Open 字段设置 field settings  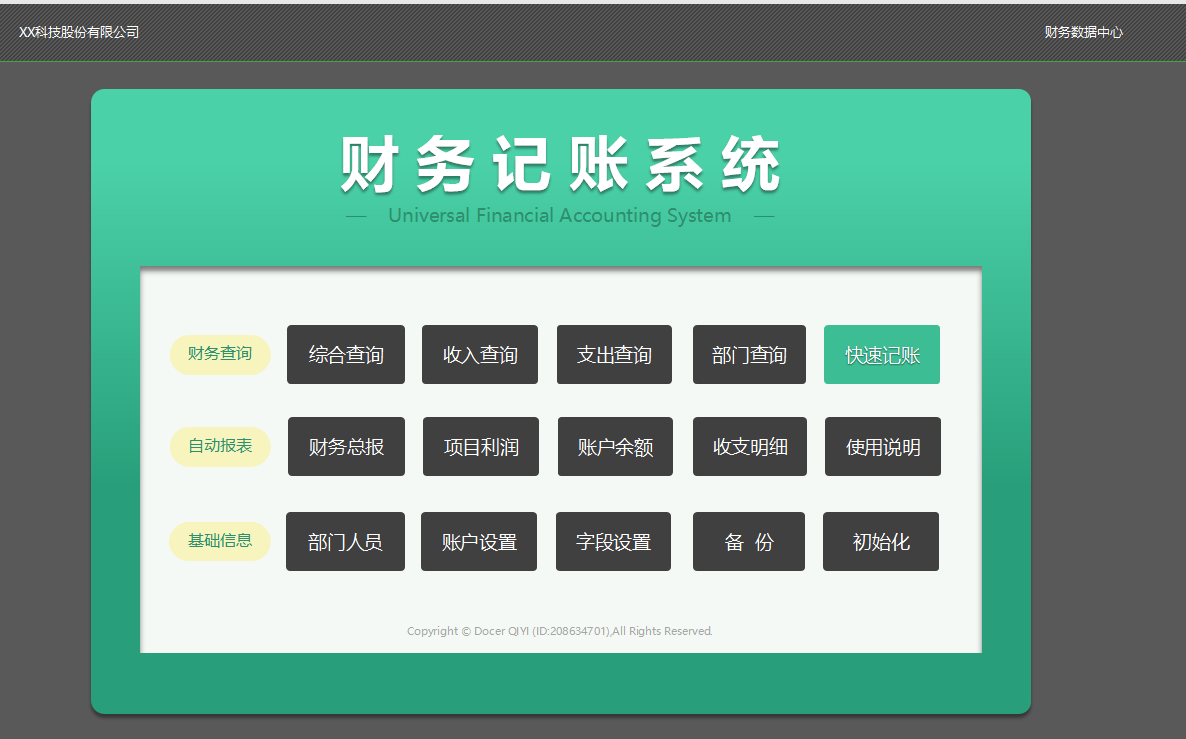click(613, 541)
